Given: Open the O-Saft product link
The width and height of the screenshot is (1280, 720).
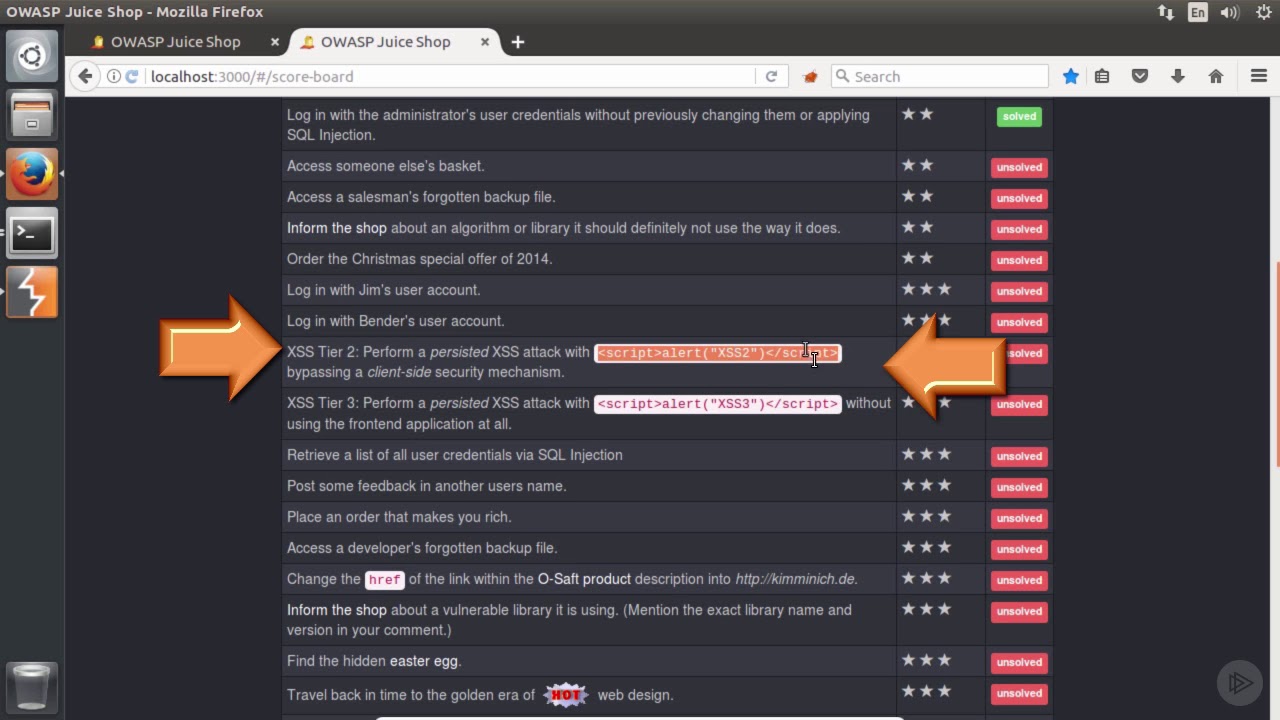Looking at the screenshot, I should (584, 579).
